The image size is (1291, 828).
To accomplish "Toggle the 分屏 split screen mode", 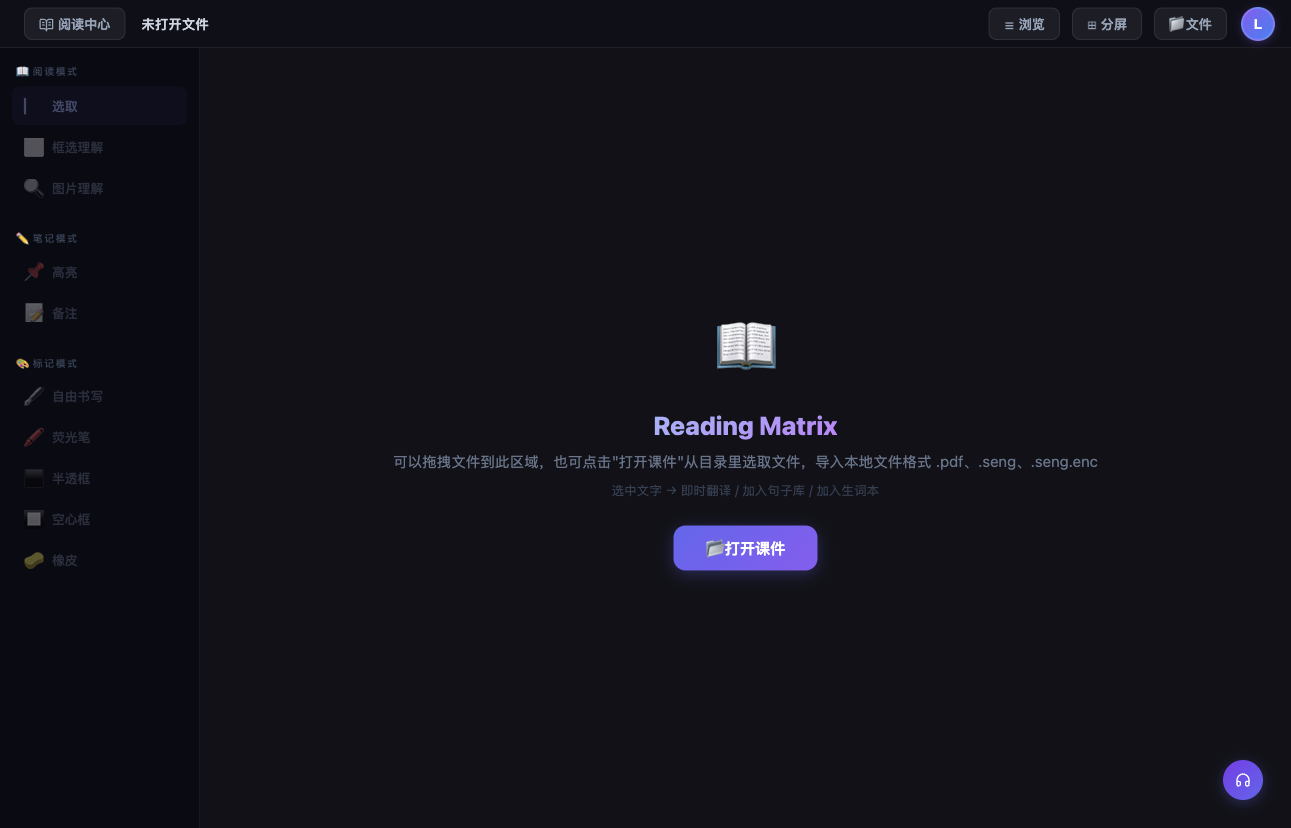I will [x=1107, y=24].
